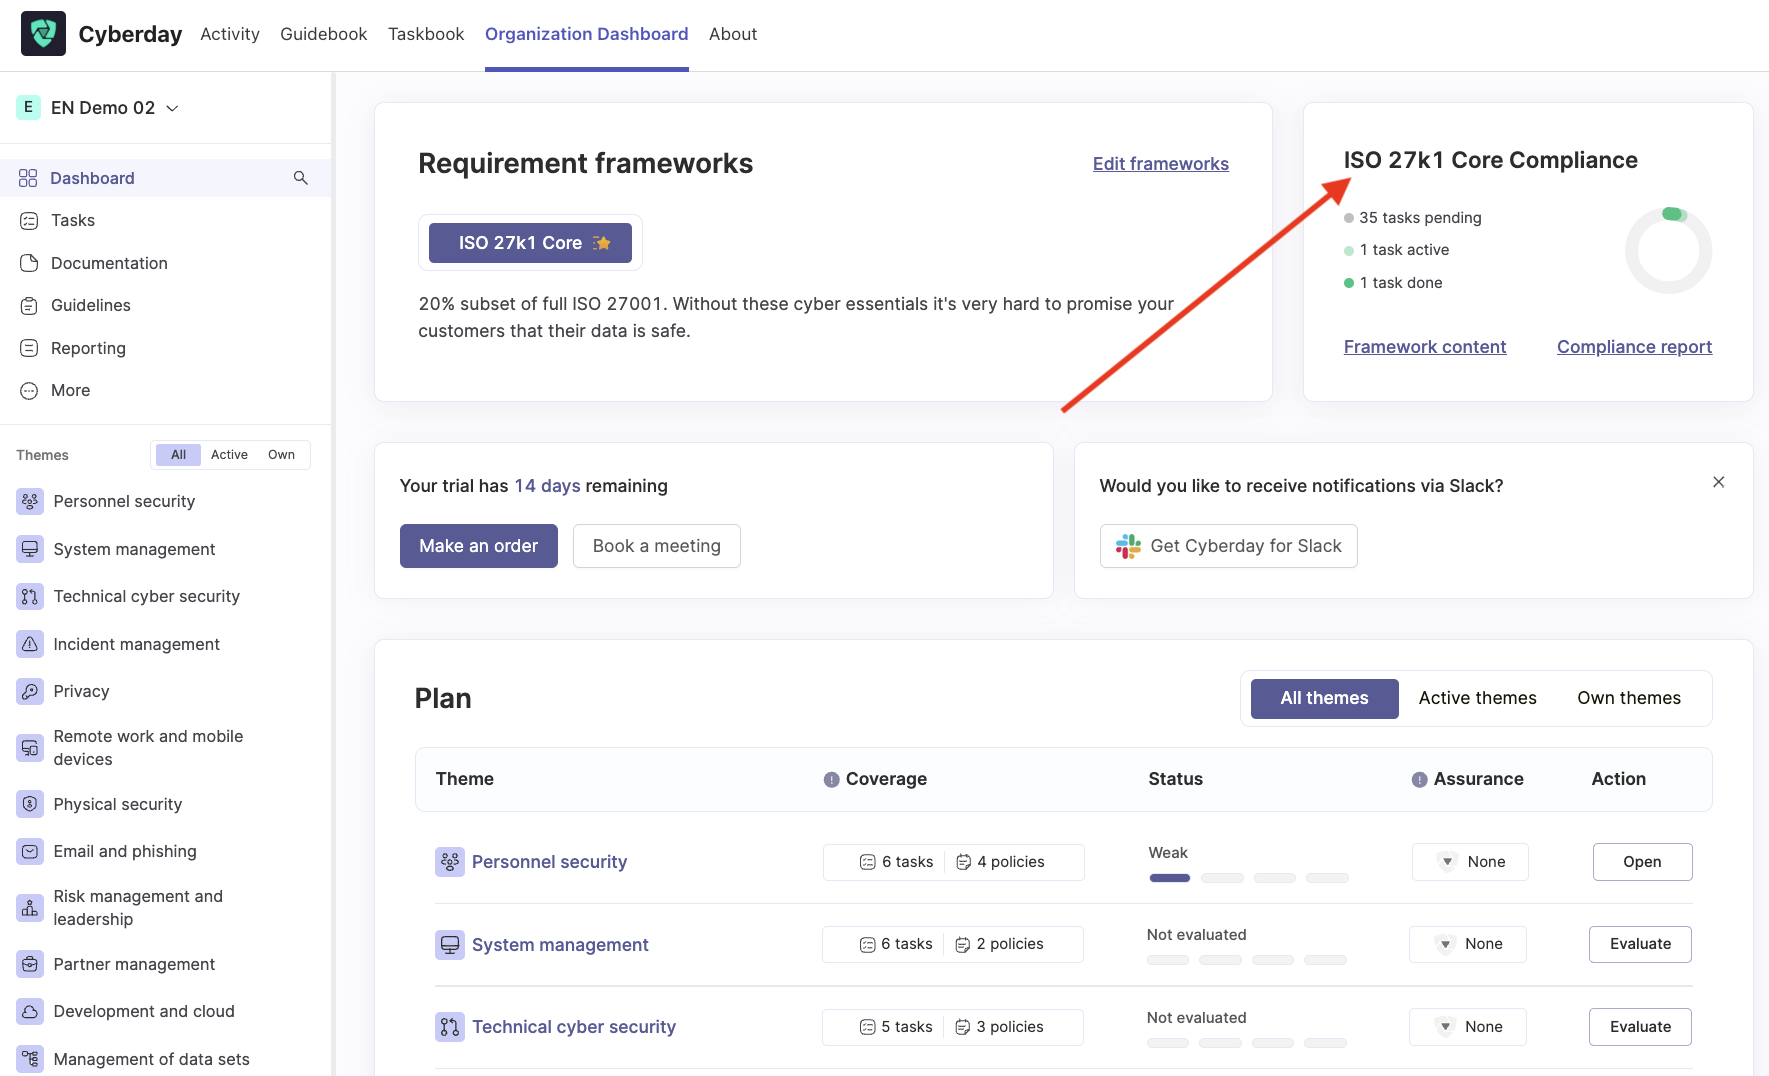Click the Documentation pie icon in sidebar
Screen dimensions: 1769x1076
tap(29, 263)
